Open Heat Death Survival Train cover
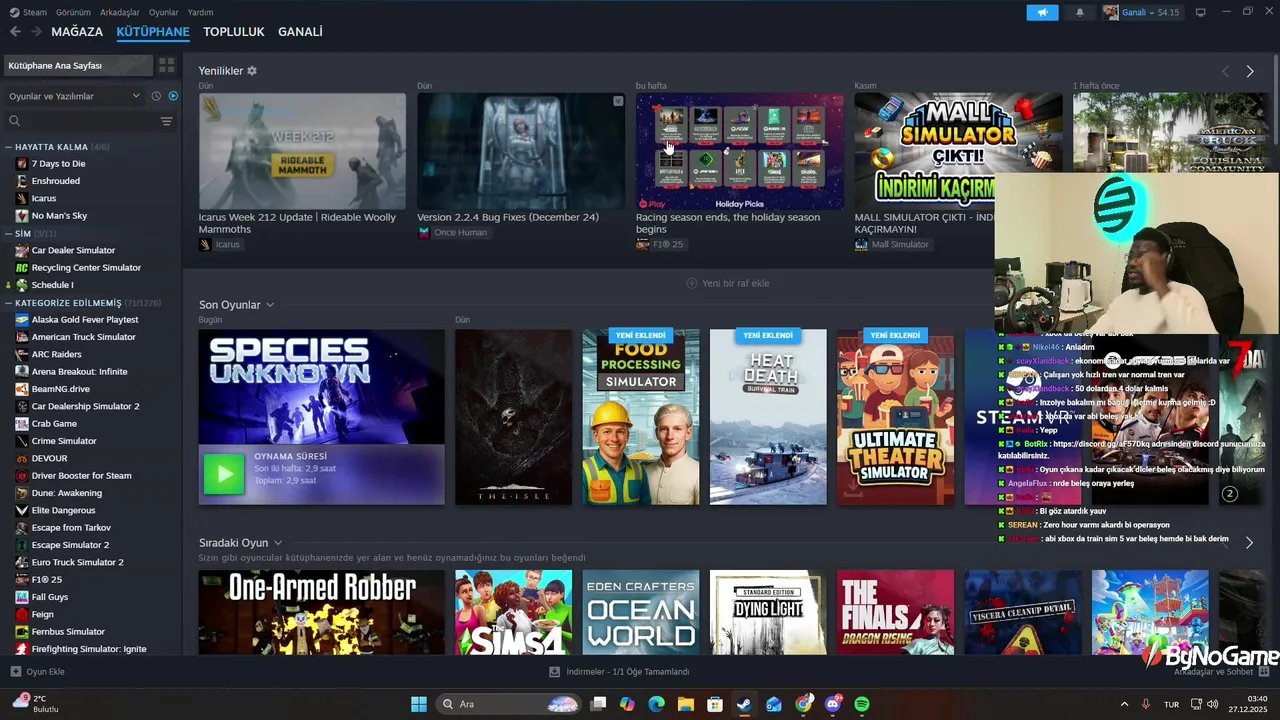Image resolution: width=1280 pixels, height=720 pixels. point(768,417)
